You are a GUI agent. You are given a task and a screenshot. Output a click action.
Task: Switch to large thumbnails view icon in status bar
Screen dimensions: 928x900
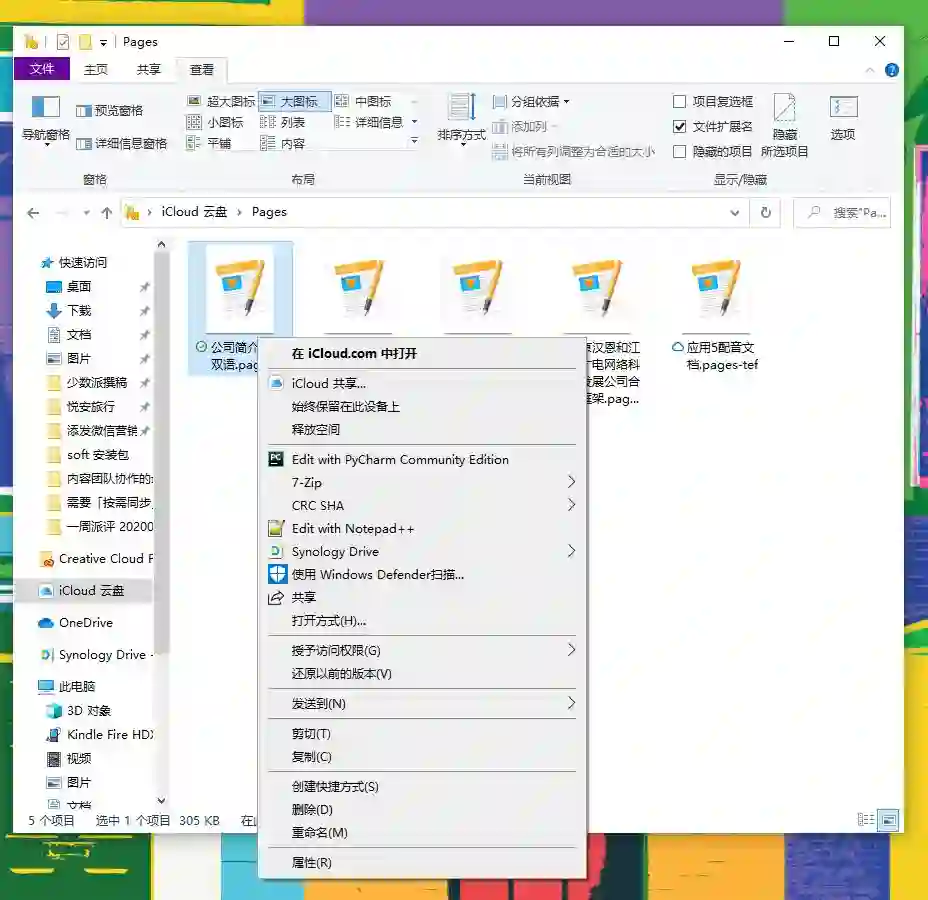(888, 820)
